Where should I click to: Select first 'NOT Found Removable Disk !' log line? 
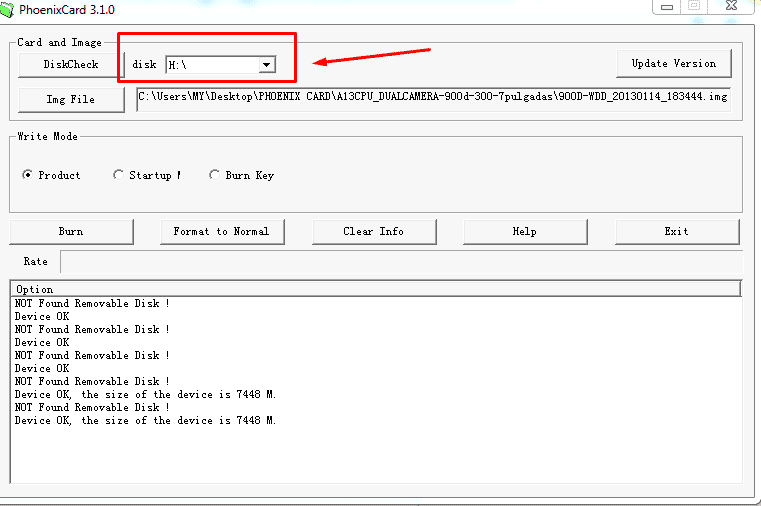[x=92, y=303]
